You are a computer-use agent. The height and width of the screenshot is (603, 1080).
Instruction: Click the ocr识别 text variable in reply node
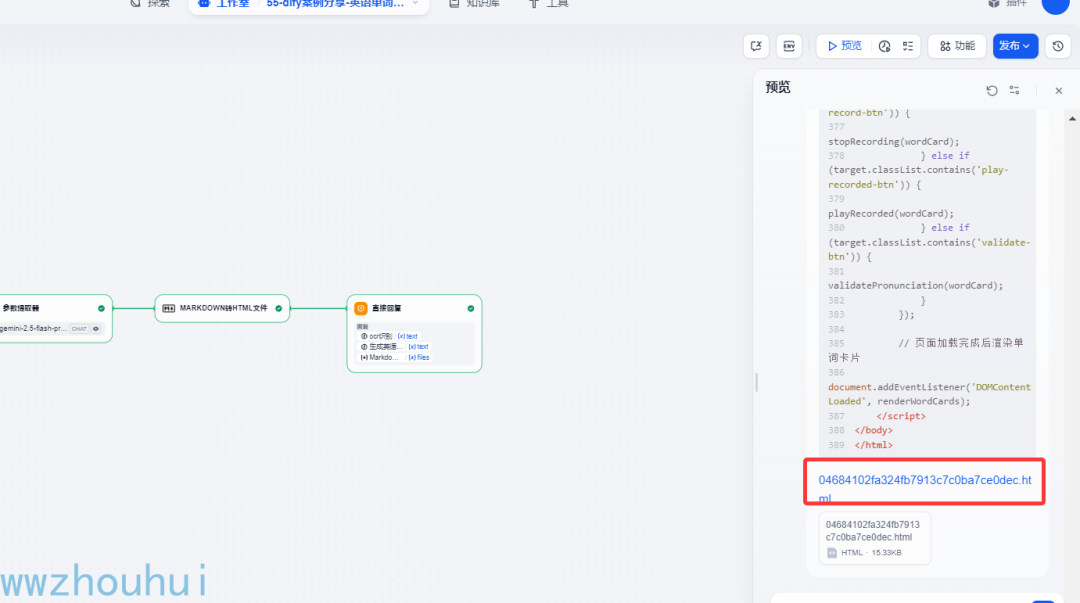pyautogui.click(x=389, y=336)
